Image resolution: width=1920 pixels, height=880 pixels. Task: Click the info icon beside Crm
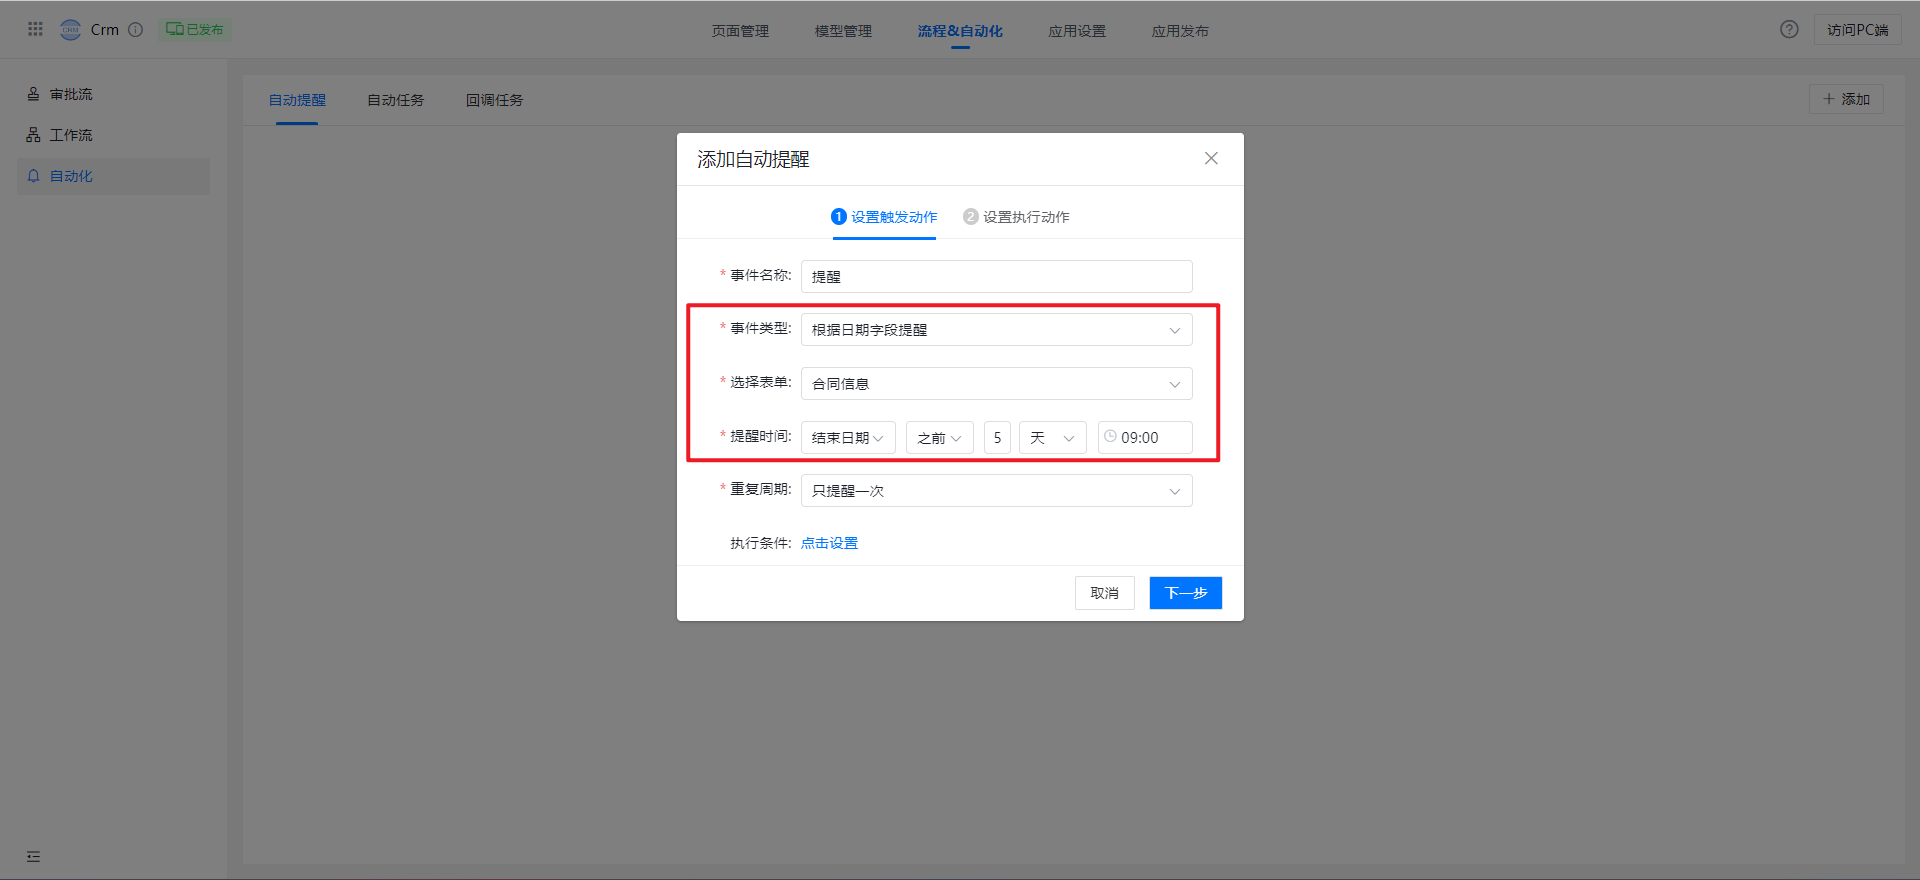click(136, 29)
